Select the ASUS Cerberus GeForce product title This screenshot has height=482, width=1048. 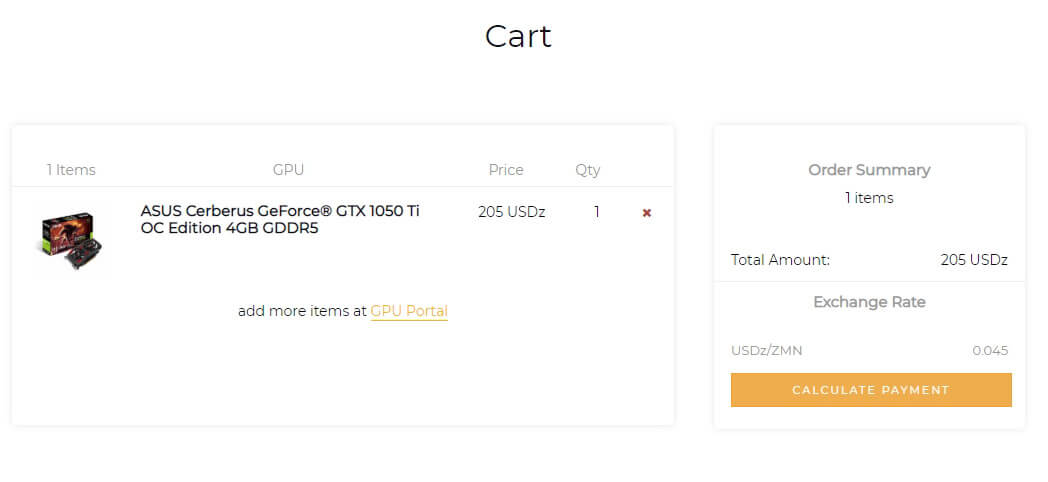pos(280,220)
